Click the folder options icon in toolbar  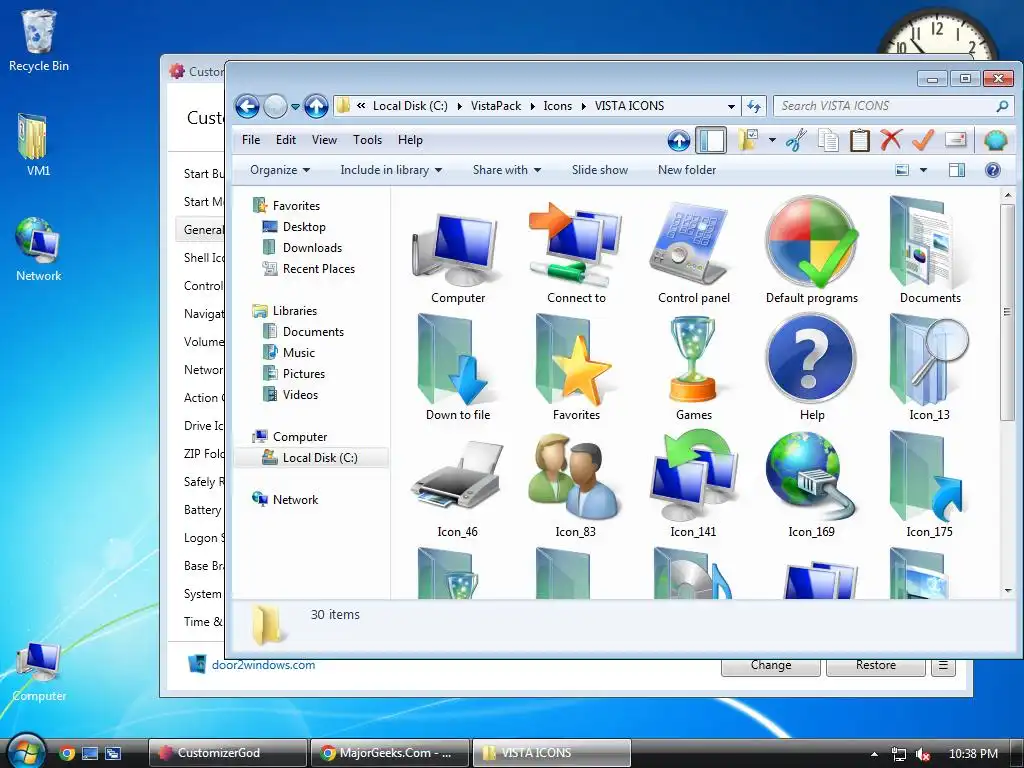(748, 139)
